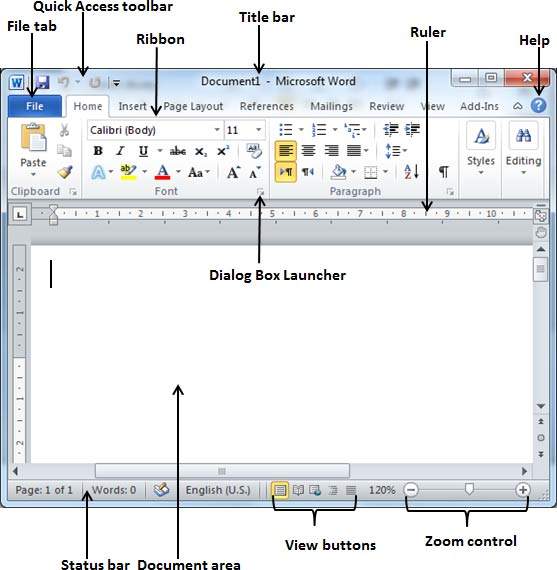
Task: Toggle Bold formatting
Action: coord(98,151)
